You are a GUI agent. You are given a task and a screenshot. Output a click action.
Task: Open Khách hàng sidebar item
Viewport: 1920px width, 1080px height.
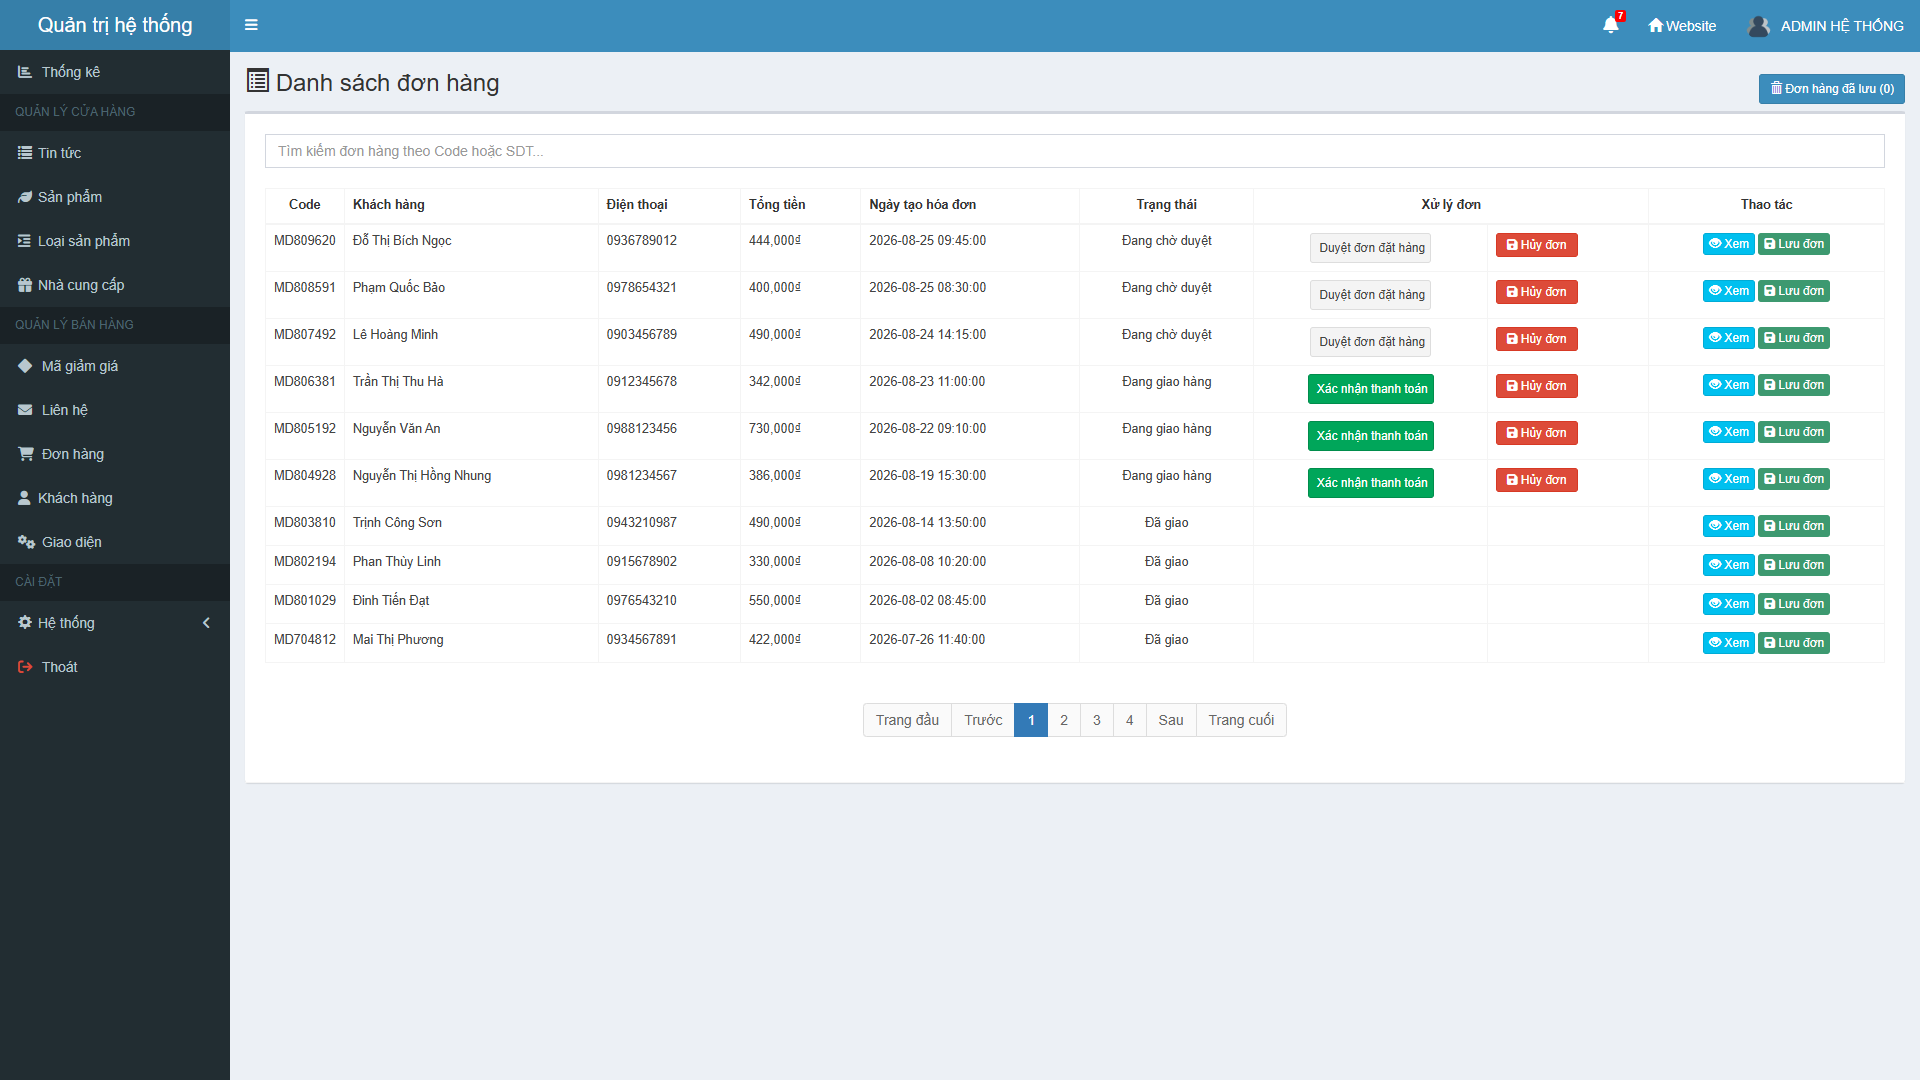tap(115, 498)
